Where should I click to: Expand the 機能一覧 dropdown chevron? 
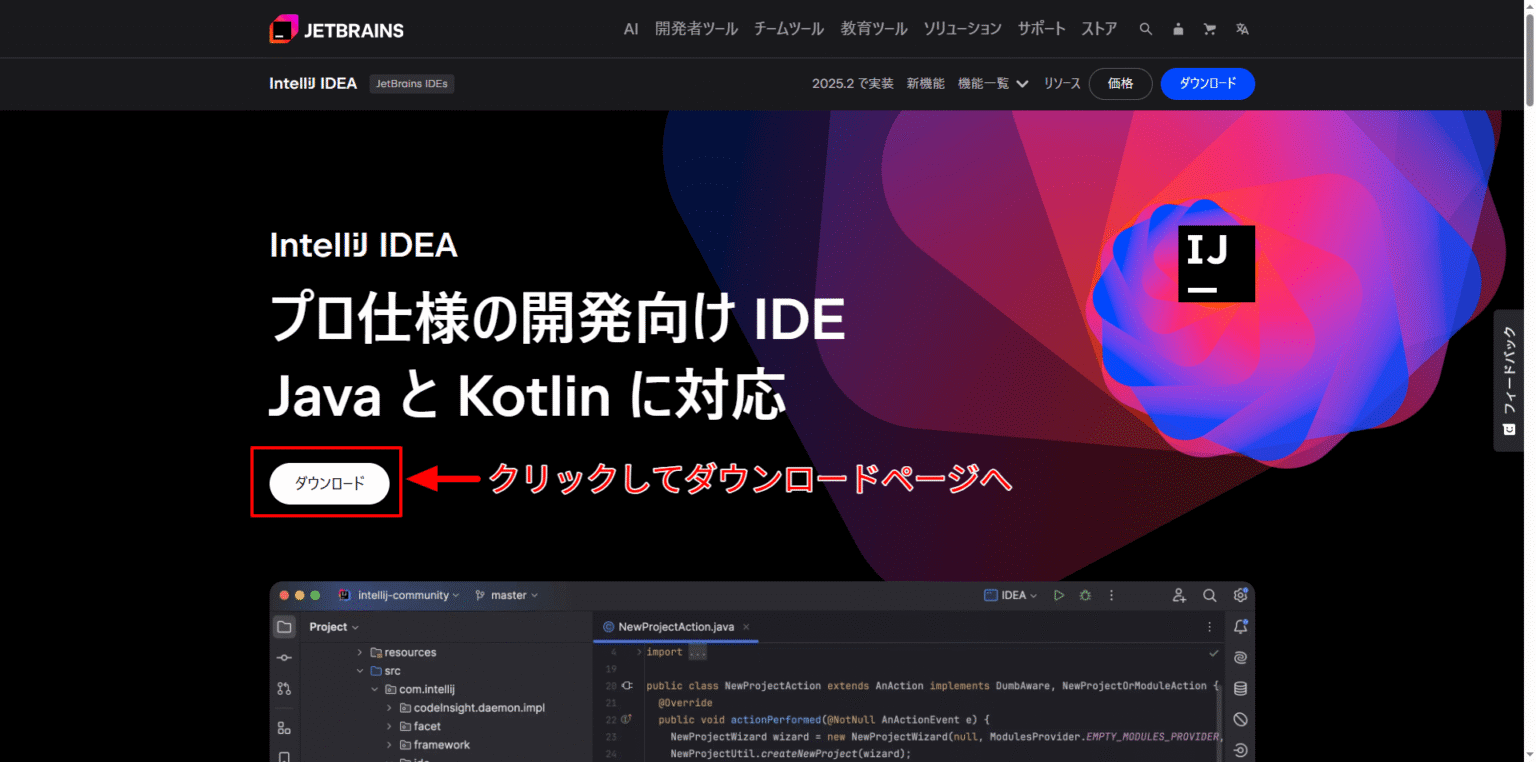(x=1022, y=84)
